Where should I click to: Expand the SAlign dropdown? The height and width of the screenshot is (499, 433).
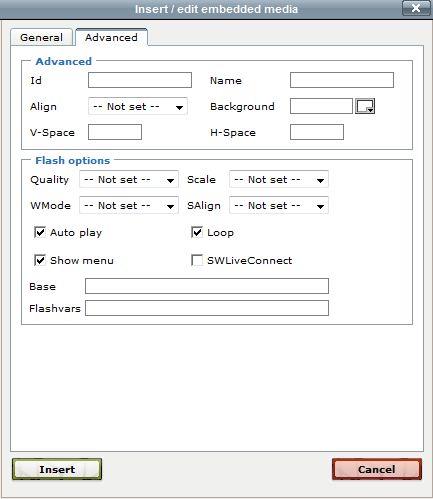(279, 205)
